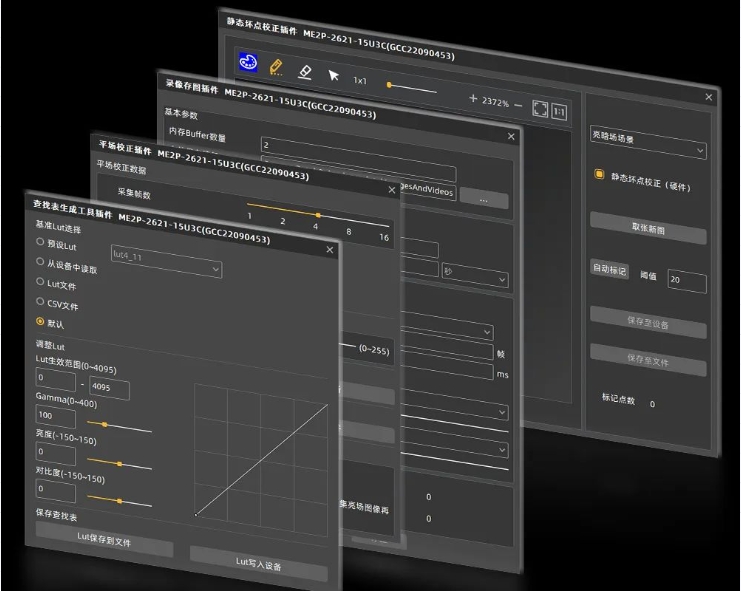Click the 标记点数 label
Screen dimensions: 741x591
[x=618, y=398]
